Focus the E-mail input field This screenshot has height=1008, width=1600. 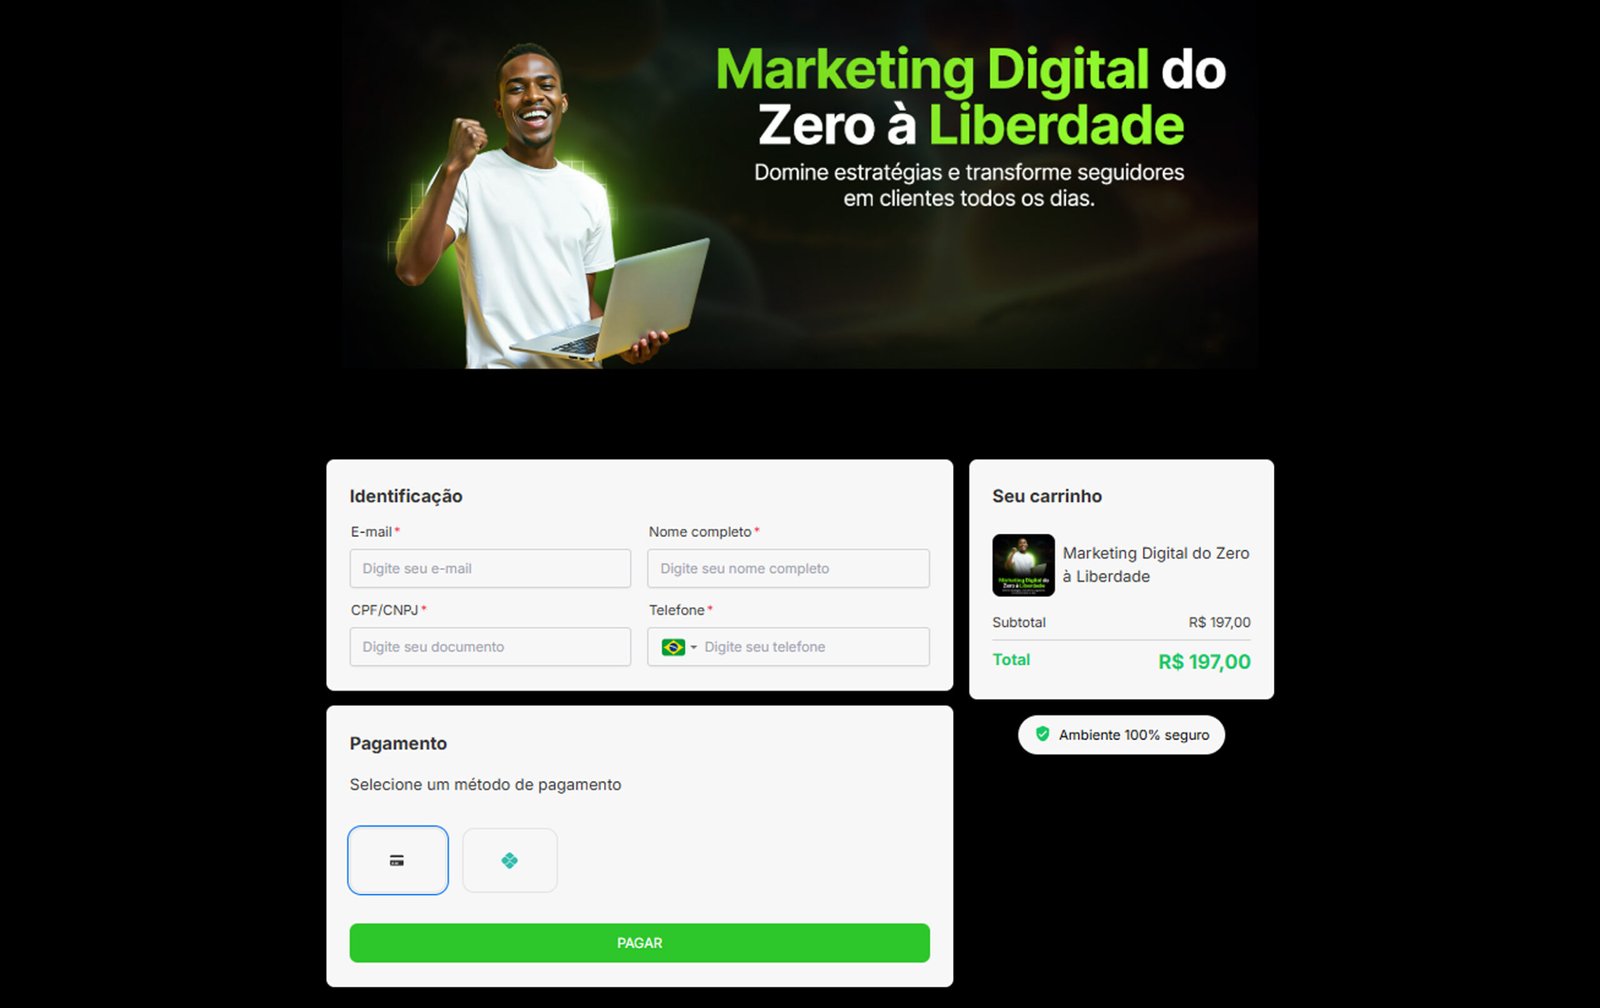tap(490, 568)
